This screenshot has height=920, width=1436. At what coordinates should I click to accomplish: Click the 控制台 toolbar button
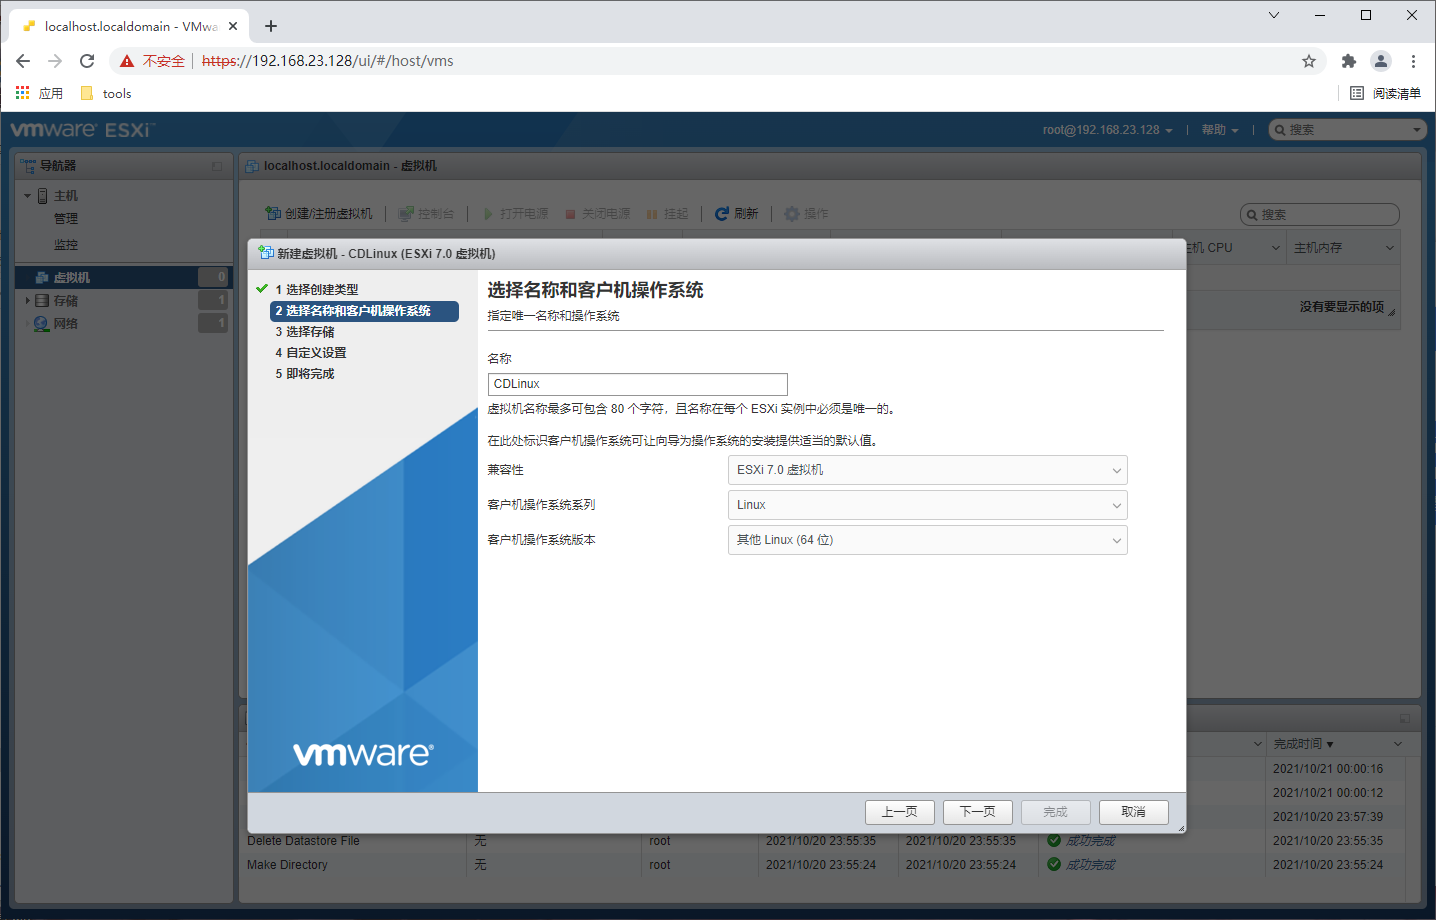pyautogui.click(x=426, y=214)
